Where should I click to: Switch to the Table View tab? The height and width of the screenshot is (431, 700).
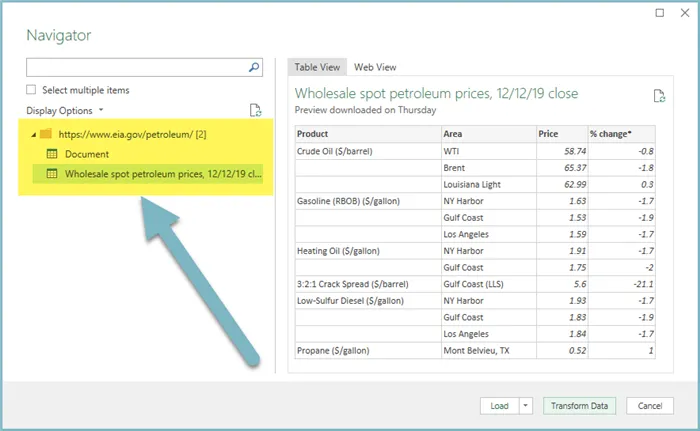317,67
